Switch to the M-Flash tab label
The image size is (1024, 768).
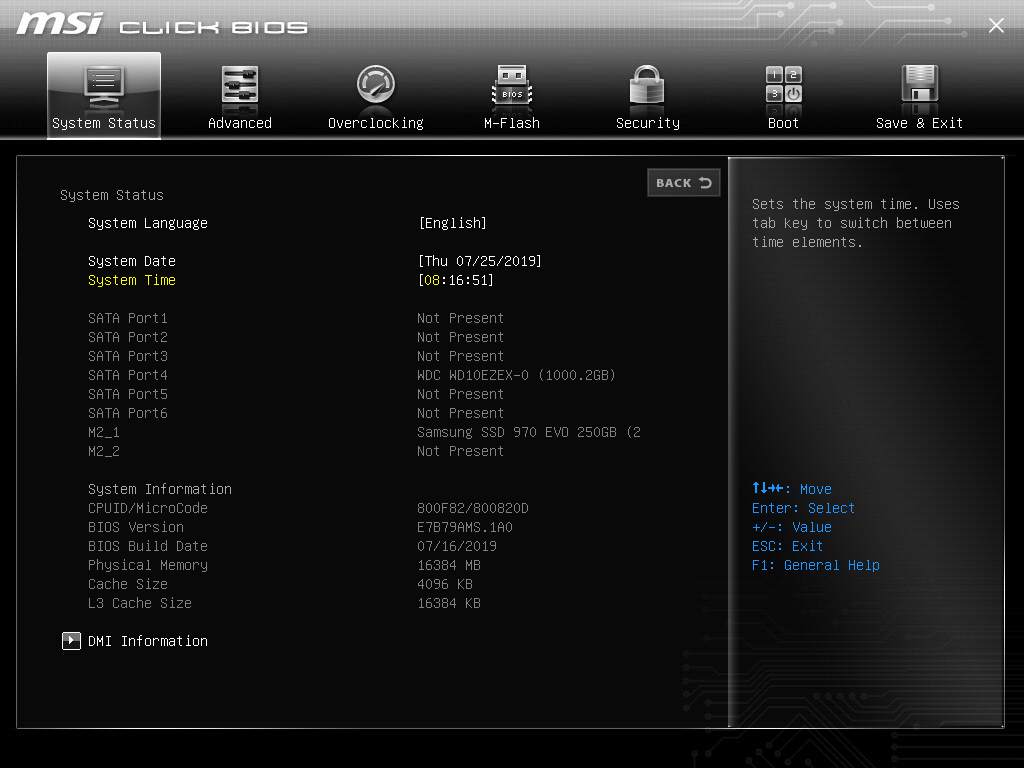tap(512, 123)
